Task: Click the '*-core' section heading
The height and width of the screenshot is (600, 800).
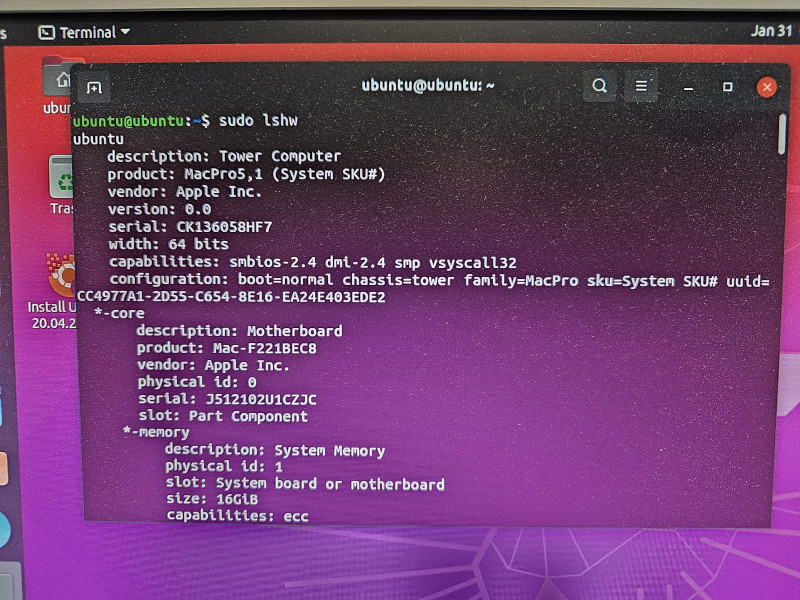Action: (119, 313)
